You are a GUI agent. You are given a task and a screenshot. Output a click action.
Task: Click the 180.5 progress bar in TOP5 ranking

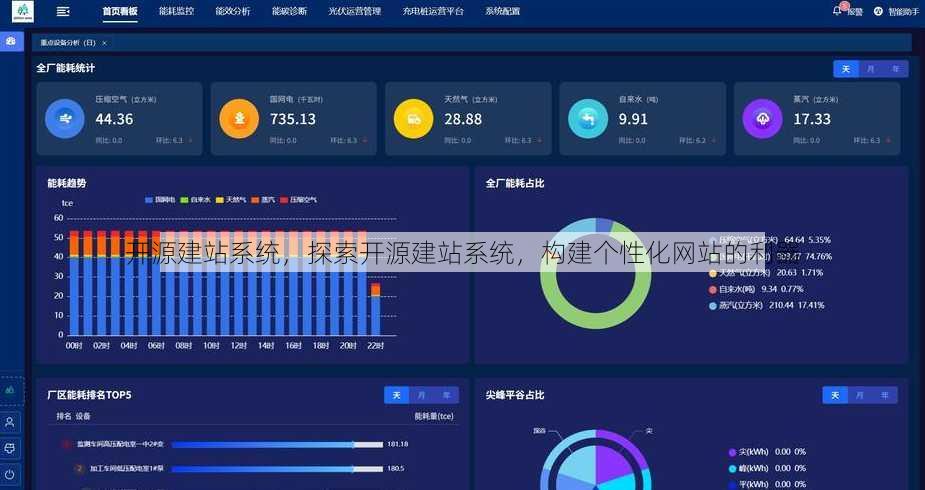coord(277,469)
